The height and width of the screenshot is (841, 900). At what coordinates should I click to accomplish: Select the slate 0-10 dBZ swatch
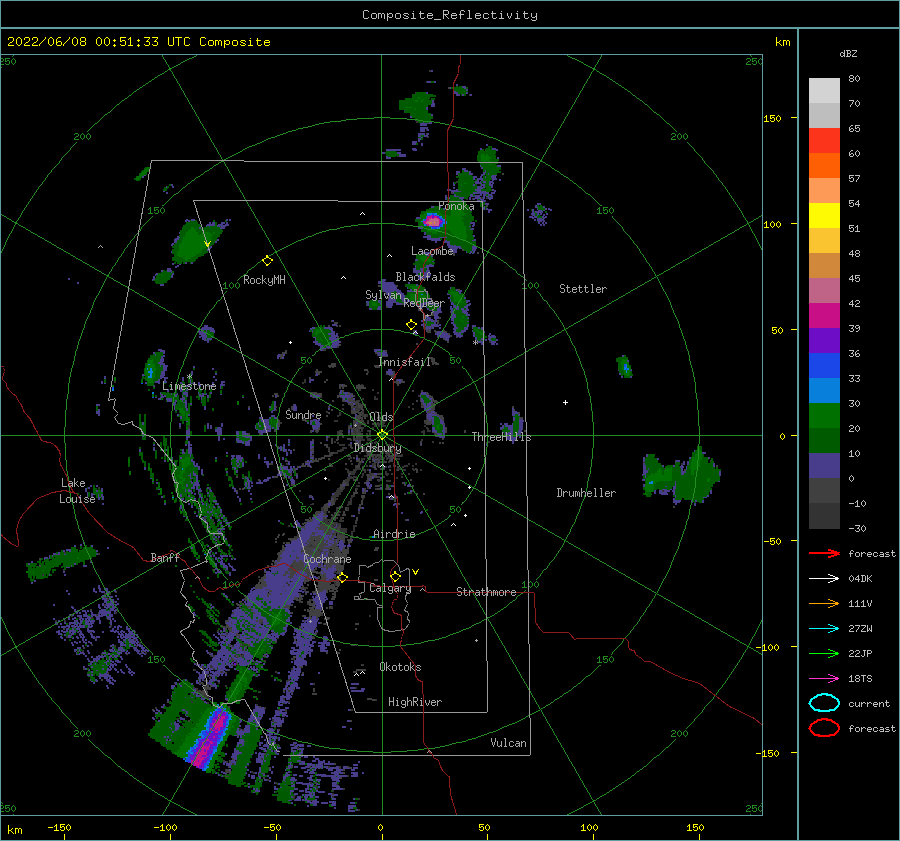tap(824, 466)
